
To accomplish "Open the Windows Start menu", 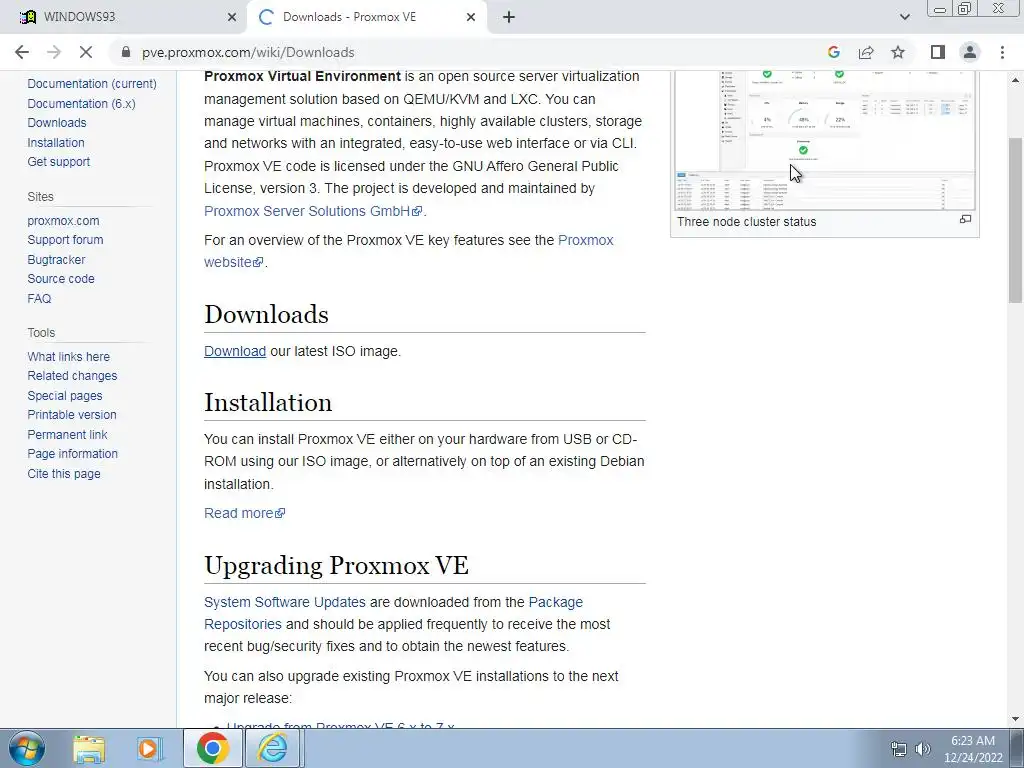I will (27, 748).
